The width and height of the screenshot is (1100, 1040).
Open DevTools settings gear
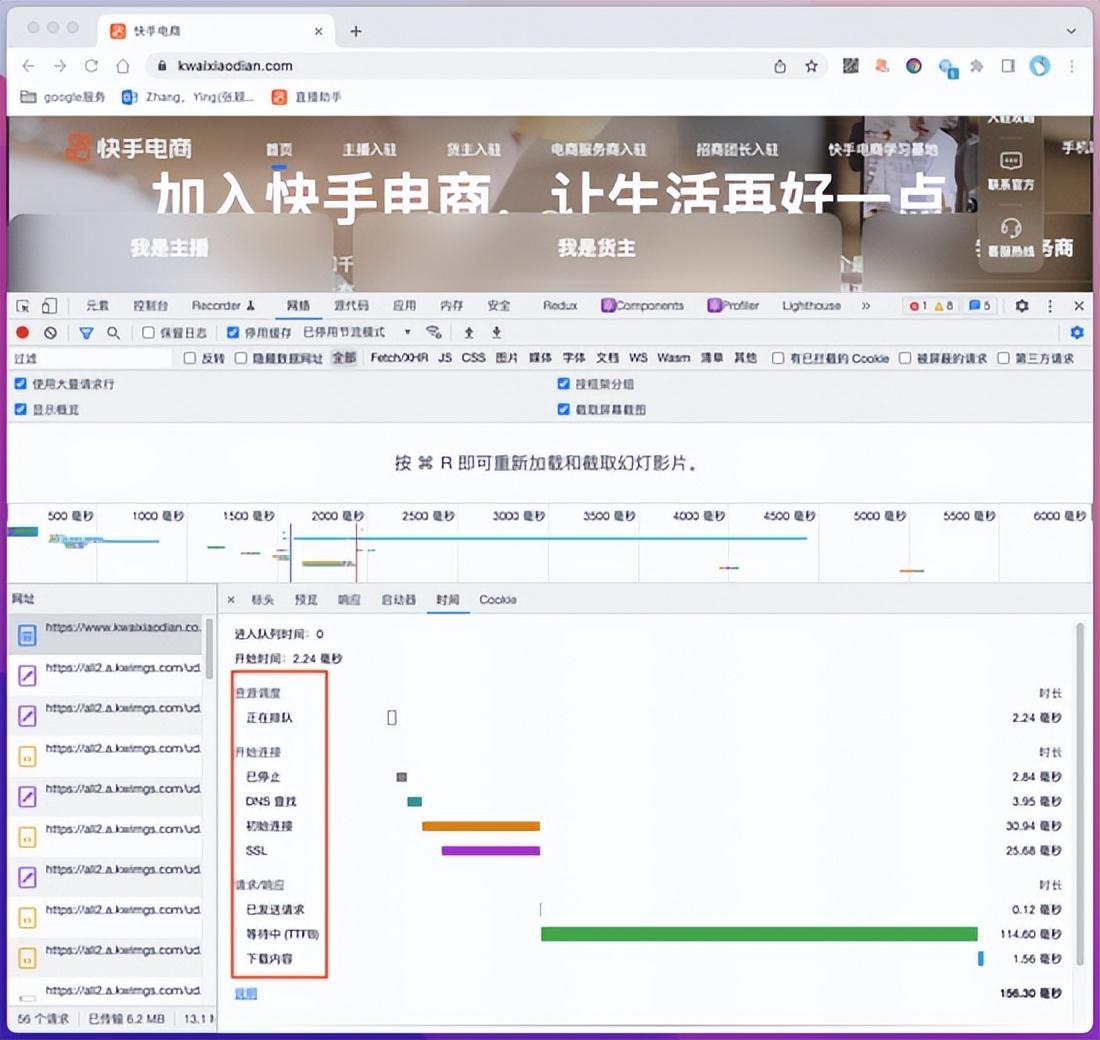(x=1021, y=306)
